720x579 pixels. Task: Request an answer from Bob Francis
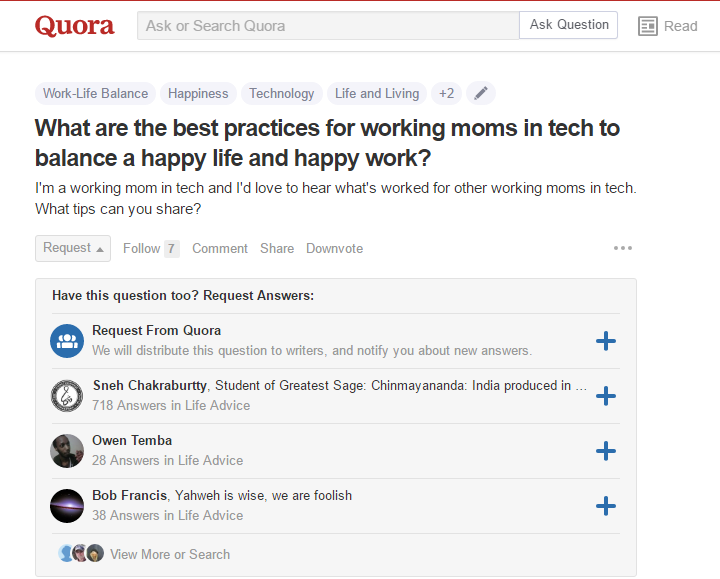(x=606, y=506)
